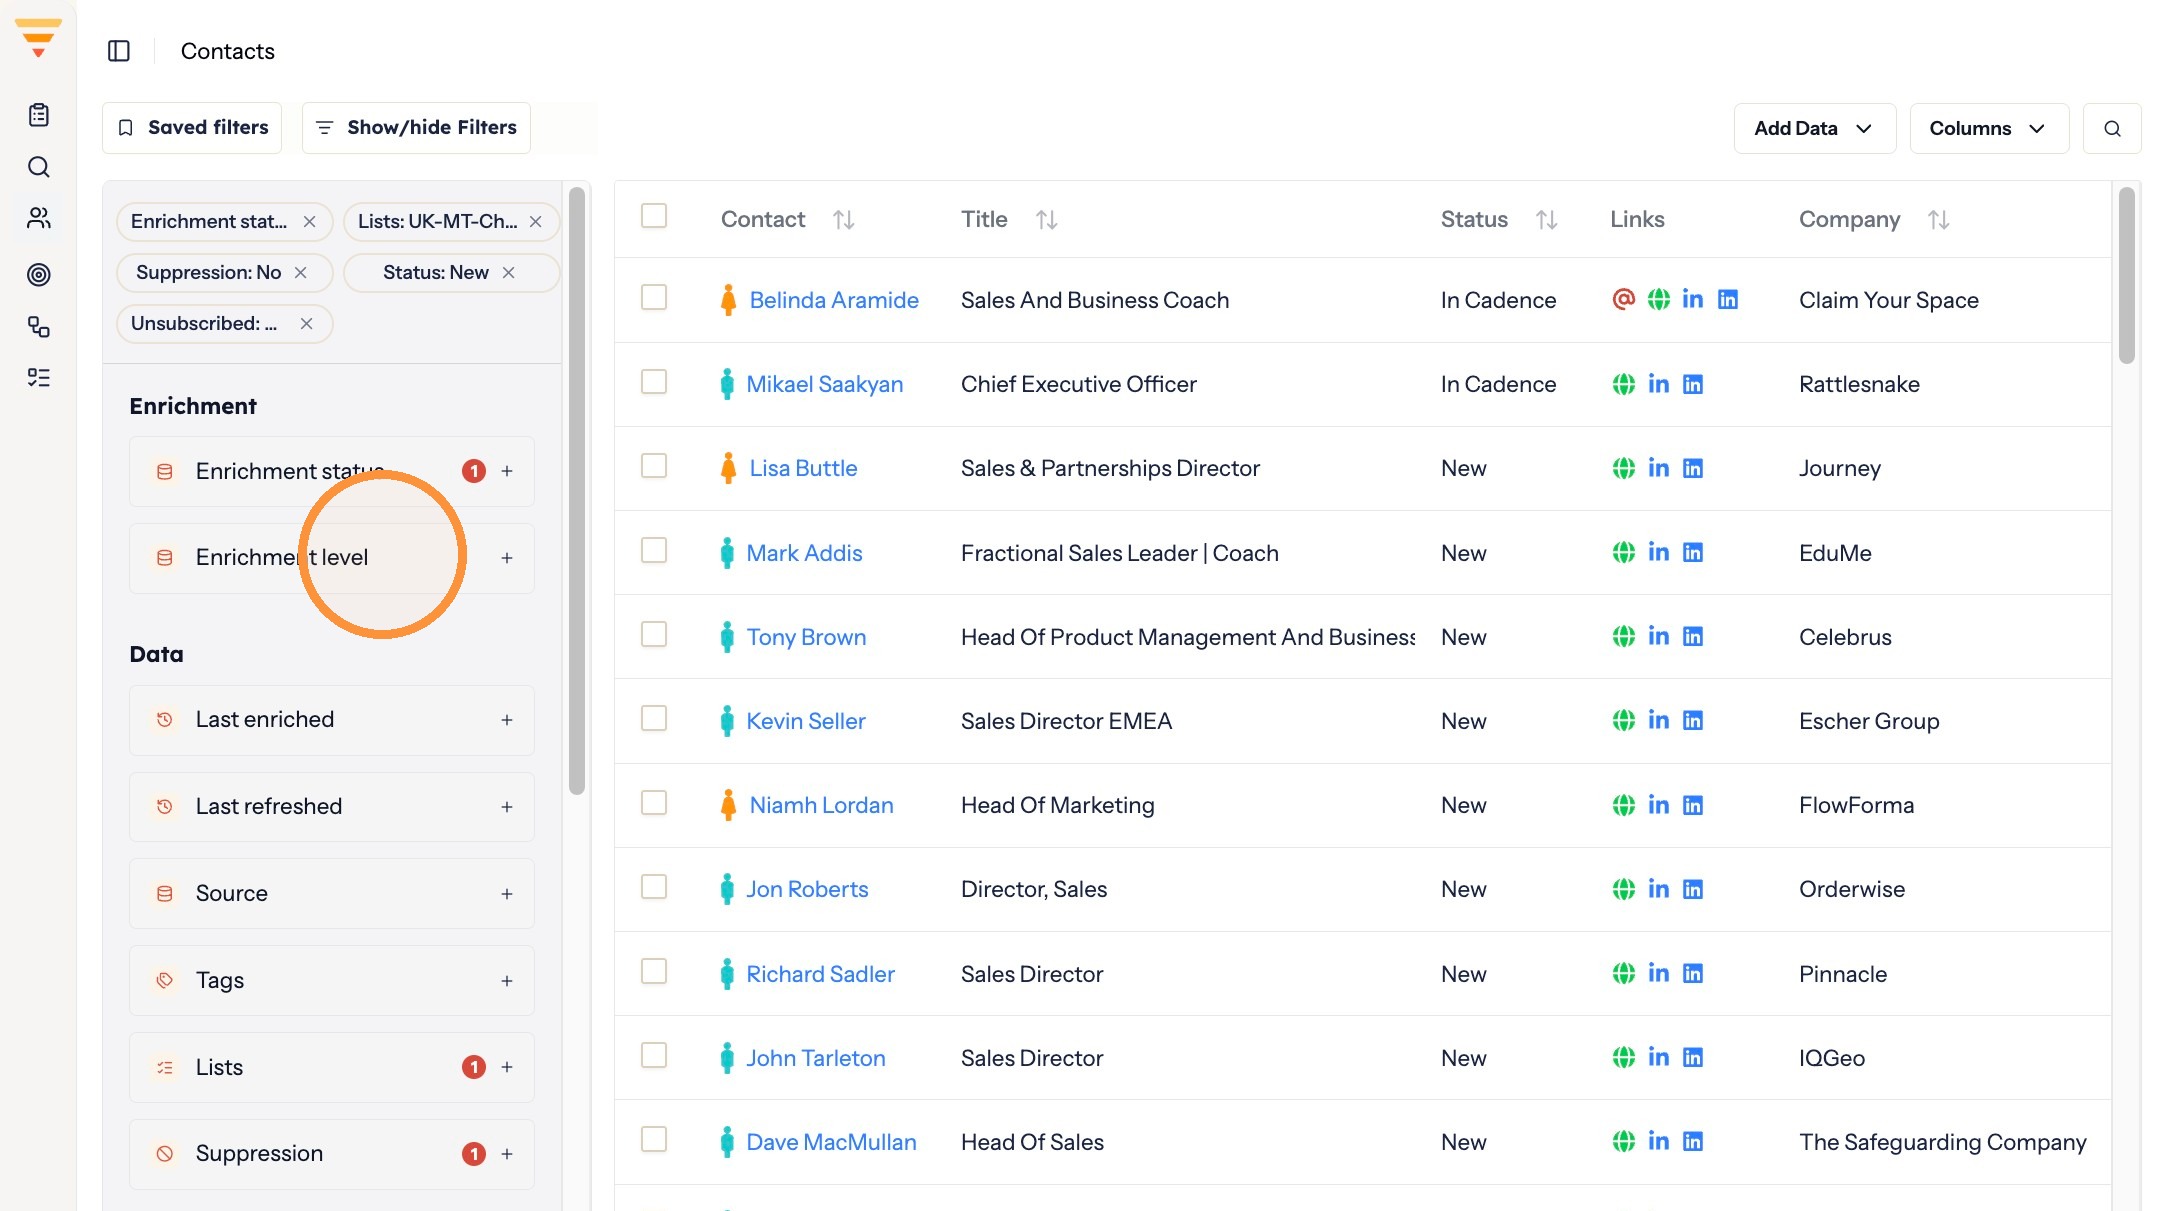This screenshot has height=1211, width=2168.
Task: Open the search icon in left sidebar
Action: pos(39,167)
